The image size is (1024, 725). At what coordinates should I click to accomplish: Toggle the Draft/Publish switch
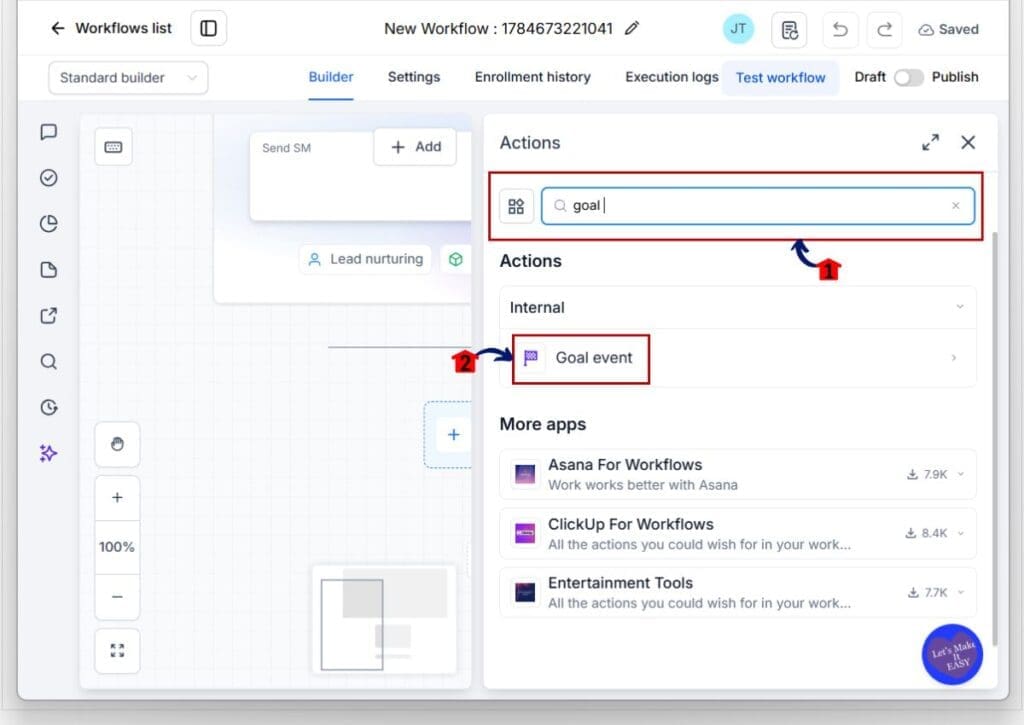point(908,77)
